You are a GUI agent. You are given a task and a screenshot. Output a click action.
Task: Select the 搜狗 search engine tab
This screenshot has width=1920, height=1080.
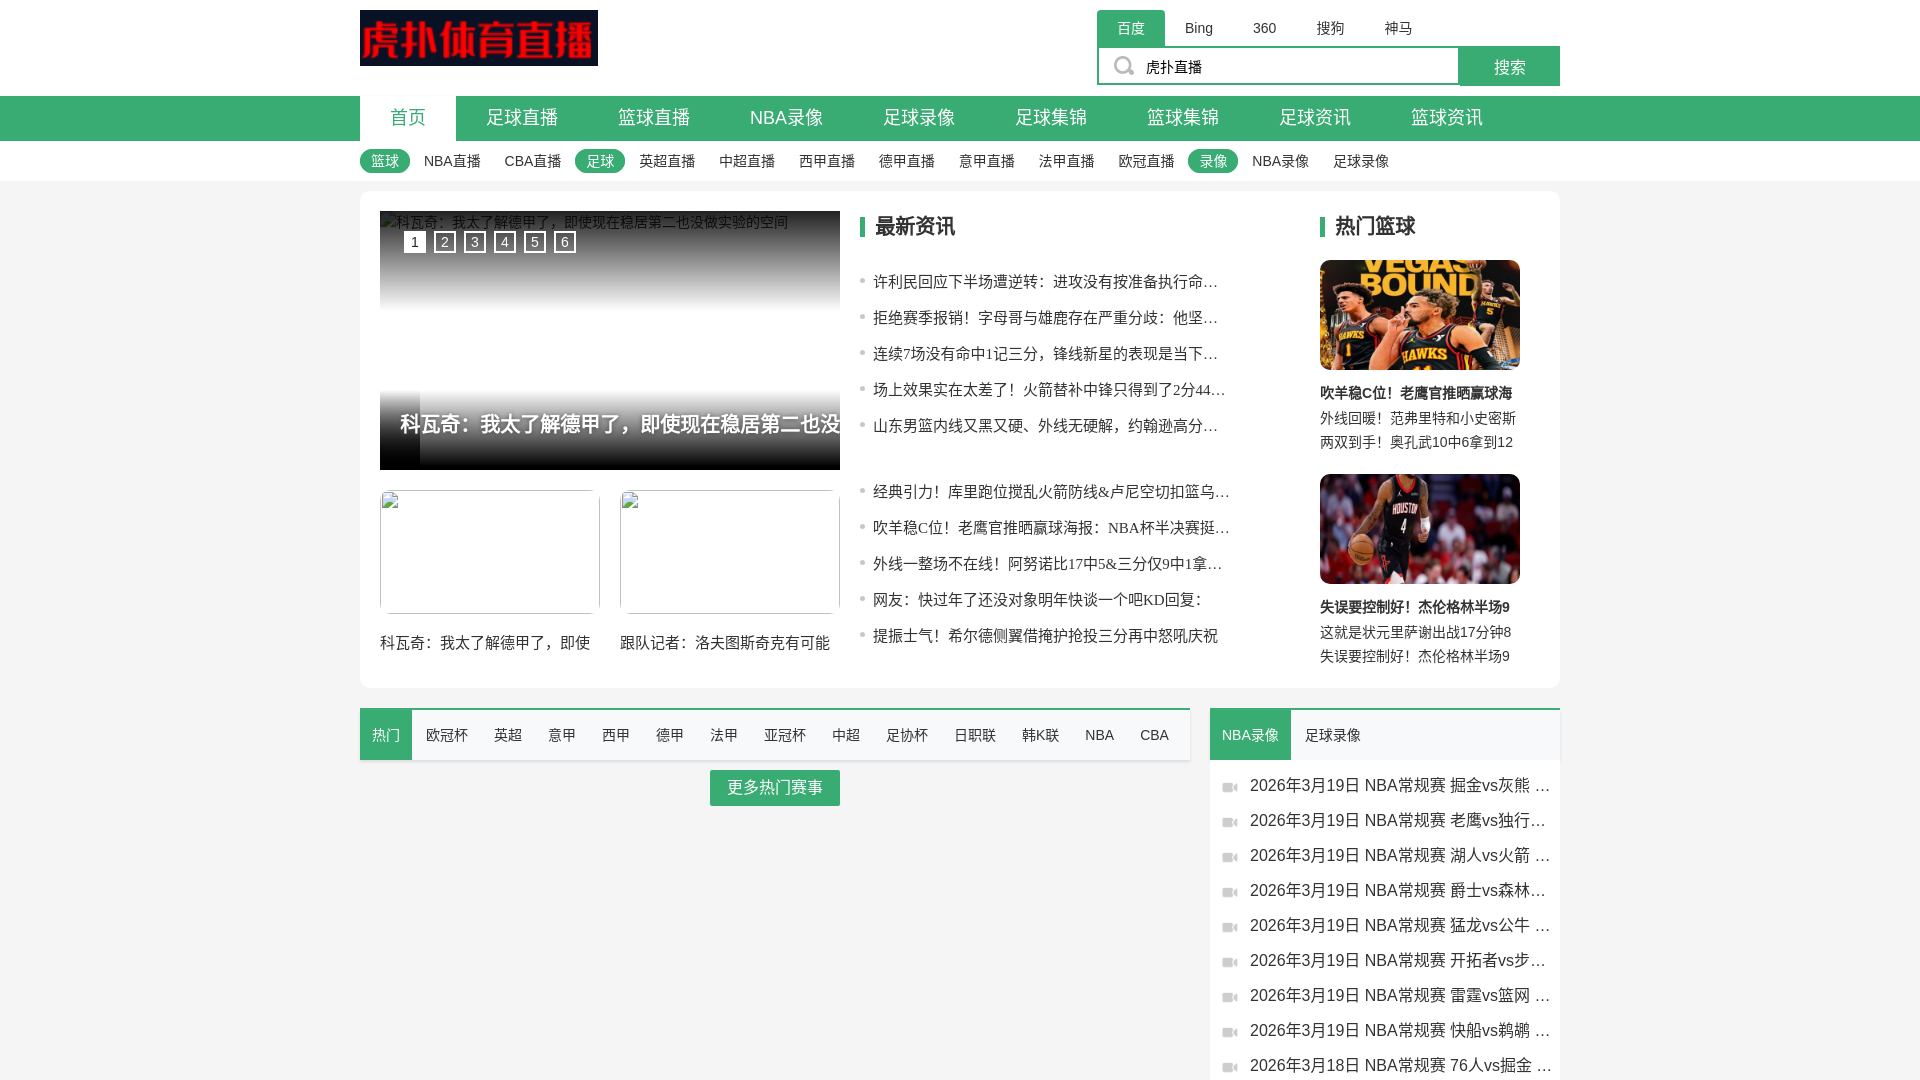1330,28
